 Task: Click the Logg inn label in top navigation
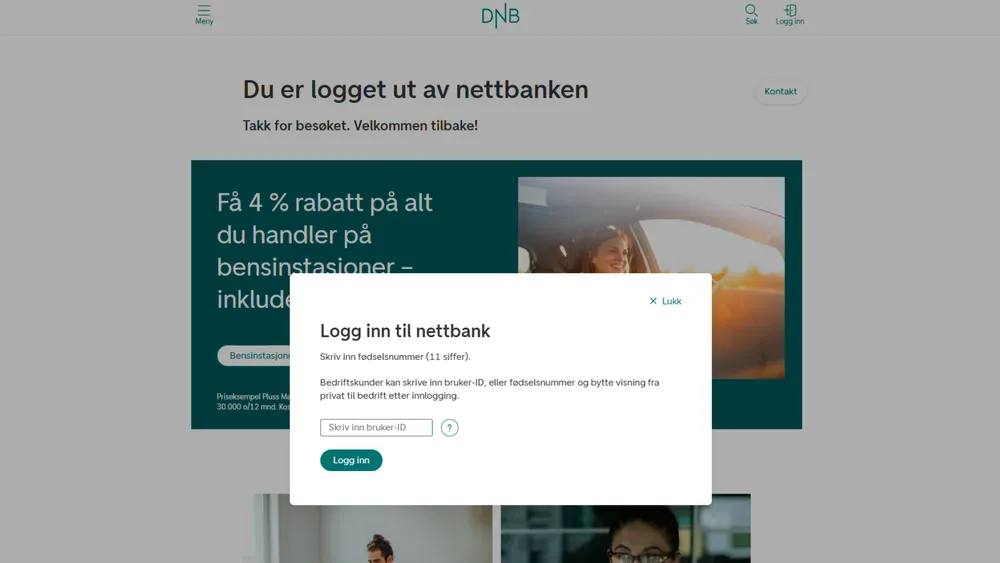click(790, 22)
